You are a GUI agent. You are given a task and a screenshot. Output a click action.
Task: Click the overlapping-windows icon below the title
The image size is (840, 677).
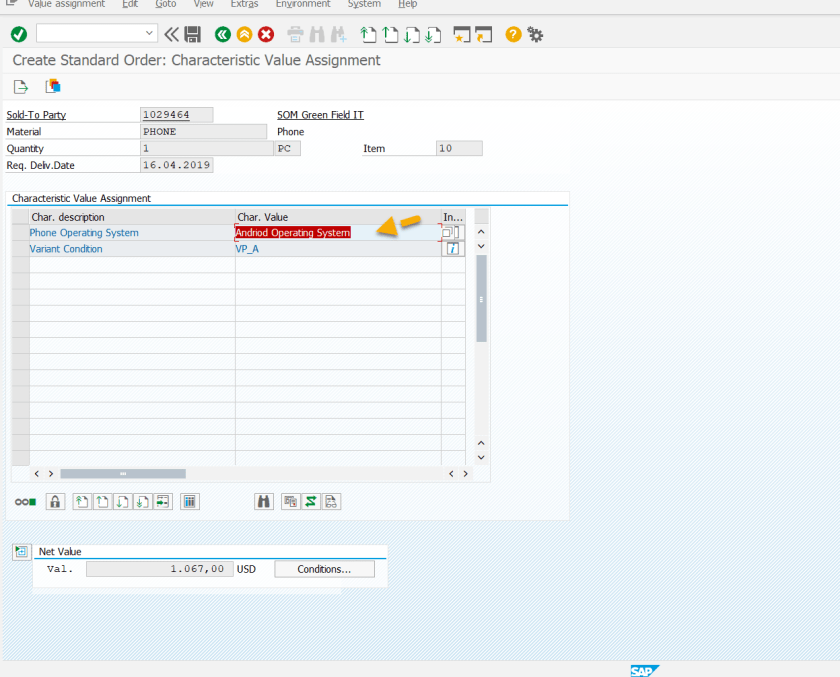pyautogui.click(x=52, y=86)
